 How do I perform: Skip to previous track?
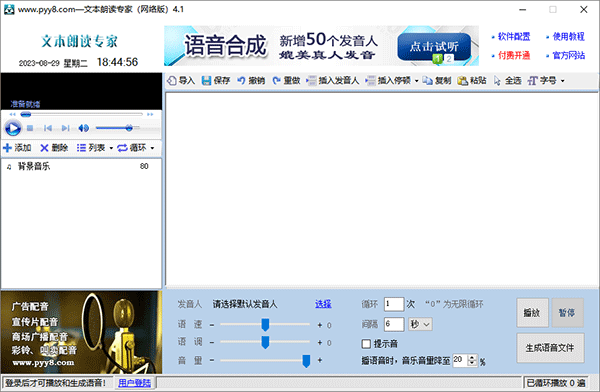point(48,128)
